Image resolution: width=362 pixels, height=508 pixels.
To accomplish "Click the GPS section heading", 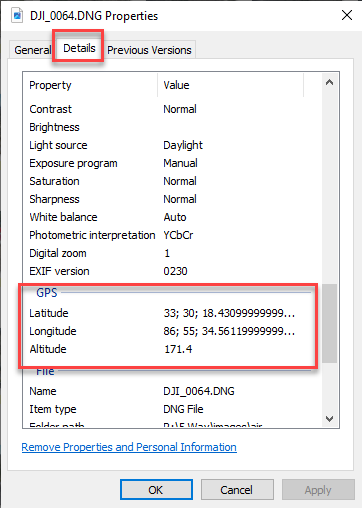I will click(47, 293).
